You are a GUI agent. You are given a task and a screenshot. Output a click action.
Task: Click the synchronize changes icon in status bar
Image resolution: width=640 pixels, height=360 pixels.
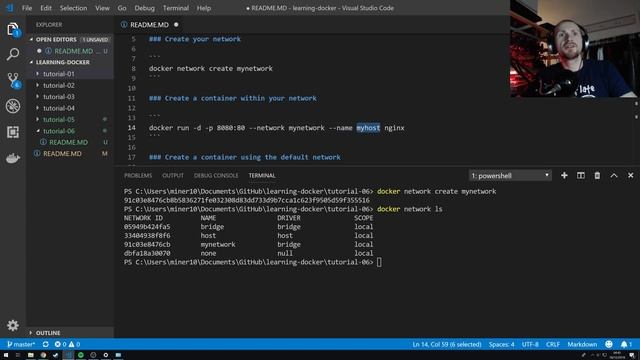(45, 344)
